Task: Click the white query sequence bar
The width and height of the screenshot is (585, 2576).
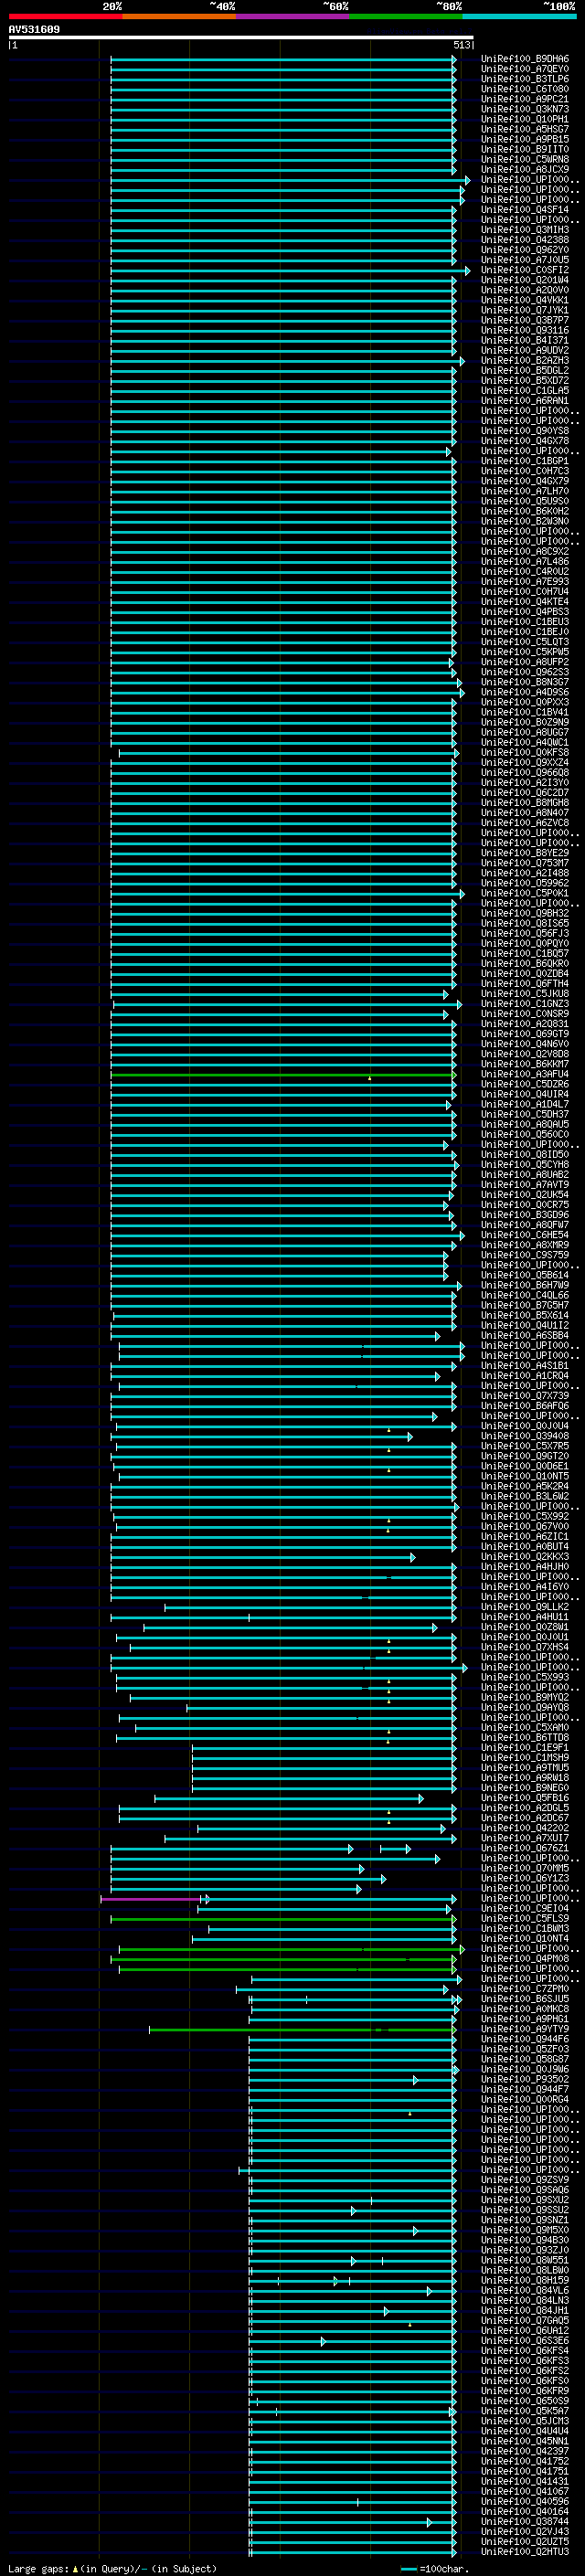Action: pos(241,37)
